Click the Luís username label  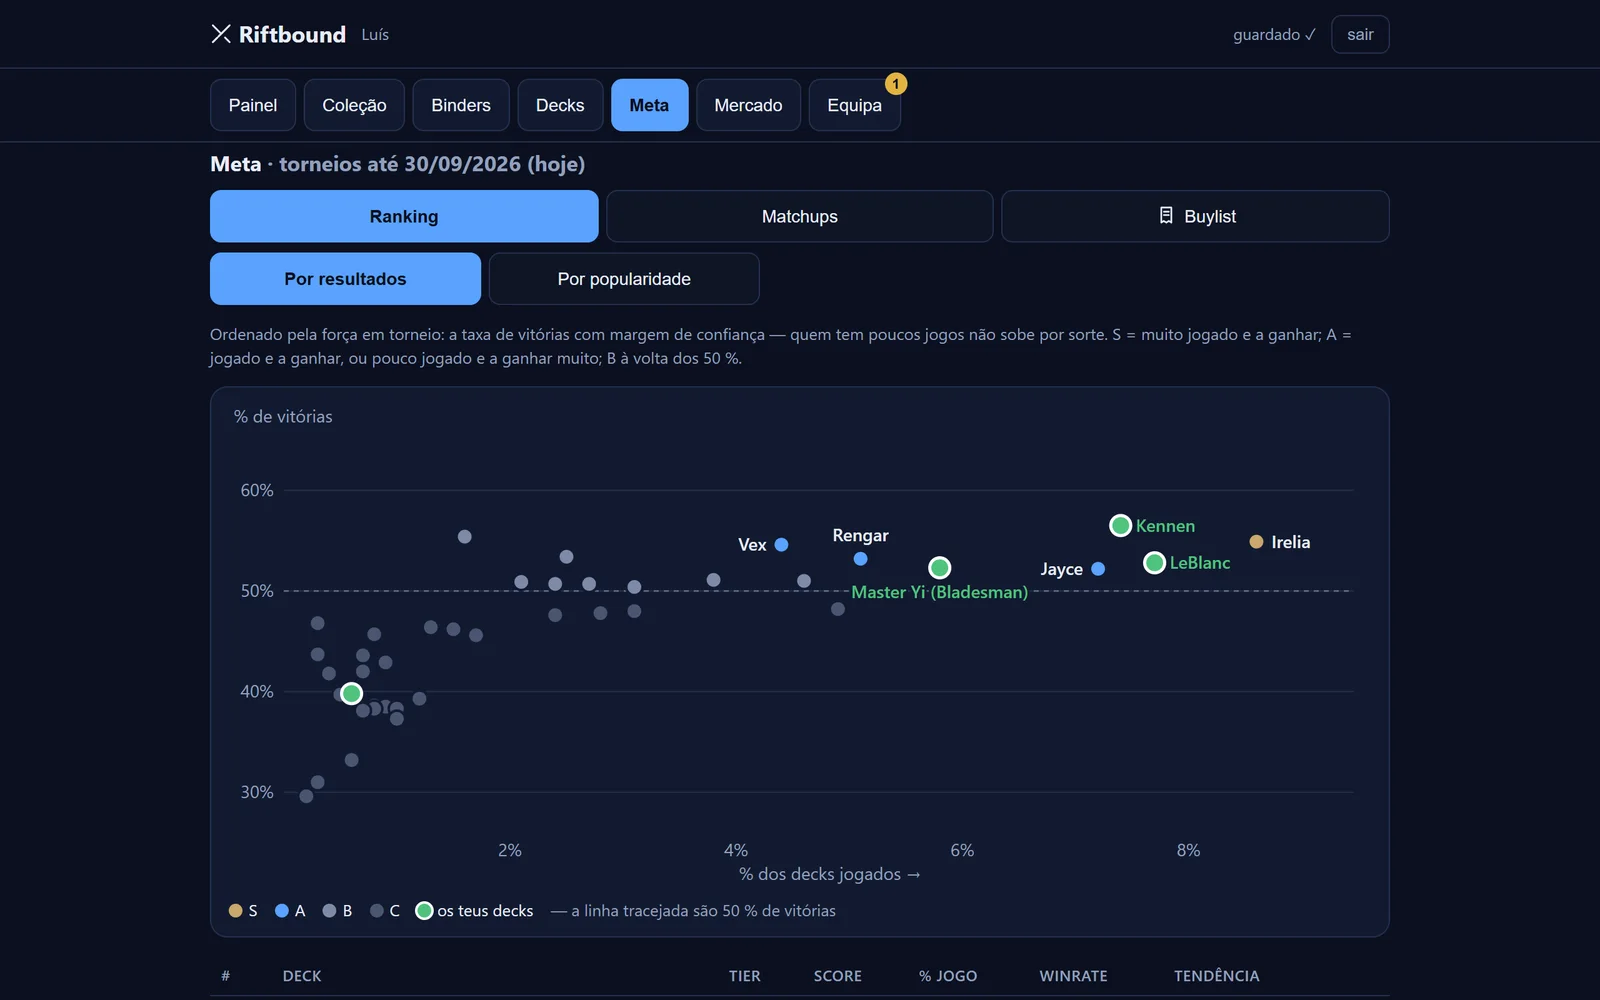pos(375,34)
